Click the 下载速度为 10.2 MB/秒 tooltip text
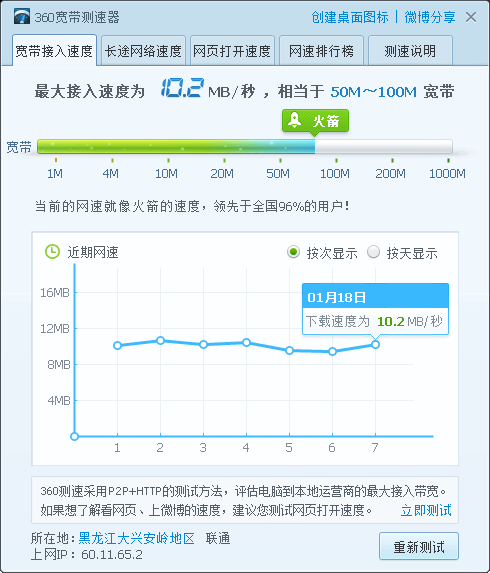This screenshot has height=573, width=490. (x=375, y=321)
